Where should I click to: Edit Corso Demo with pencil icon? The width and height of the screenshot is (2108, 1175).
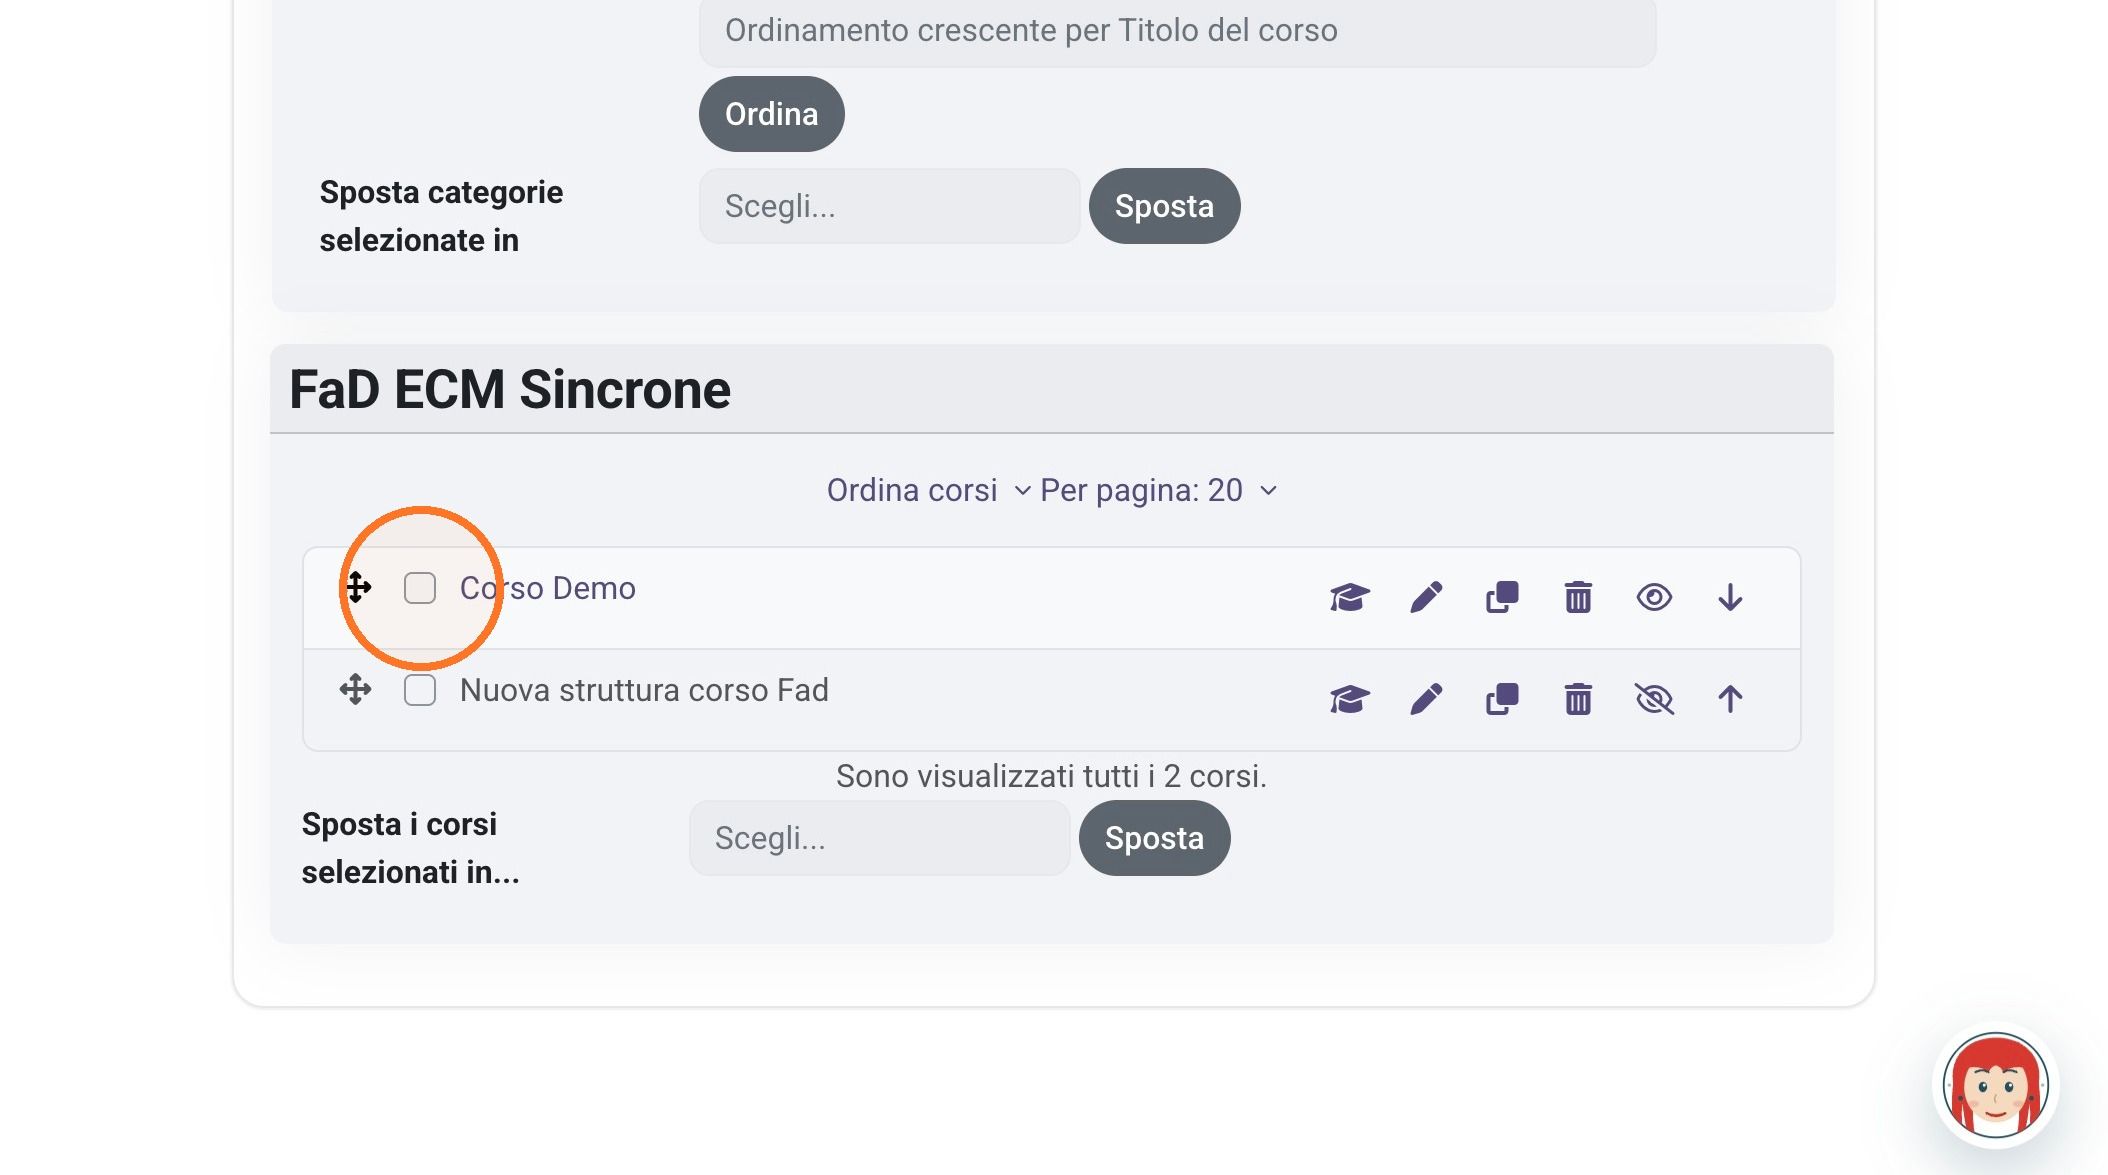pos(1426,597)
